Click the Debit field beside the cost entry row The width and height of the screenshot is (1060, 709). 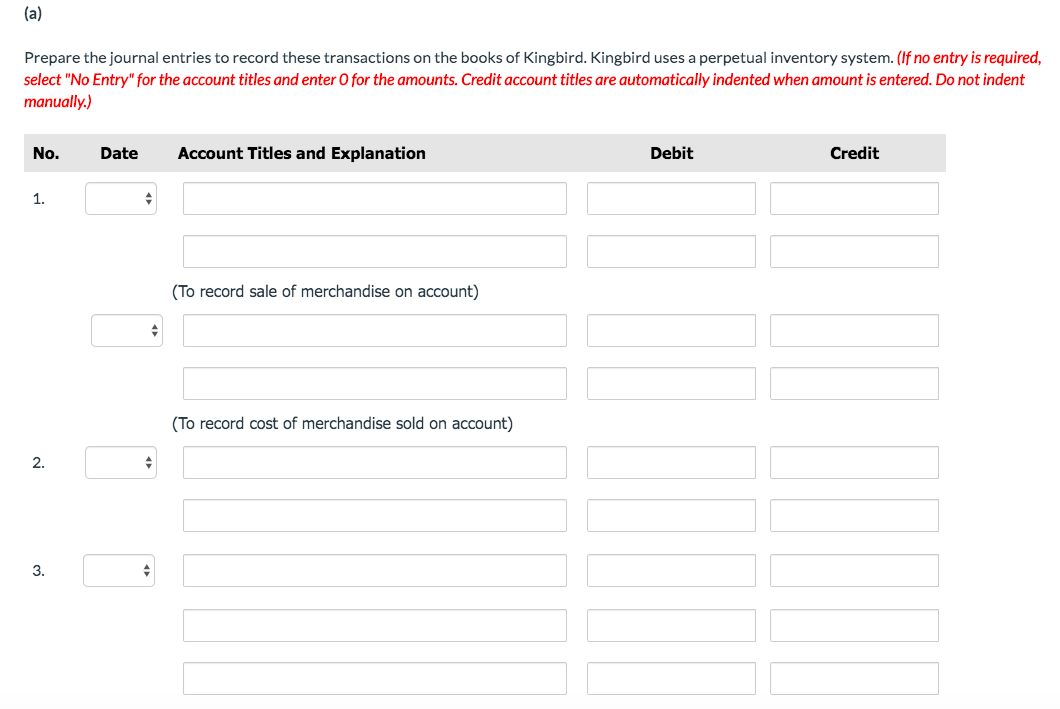pyautogui.click(x=671, y=330)
